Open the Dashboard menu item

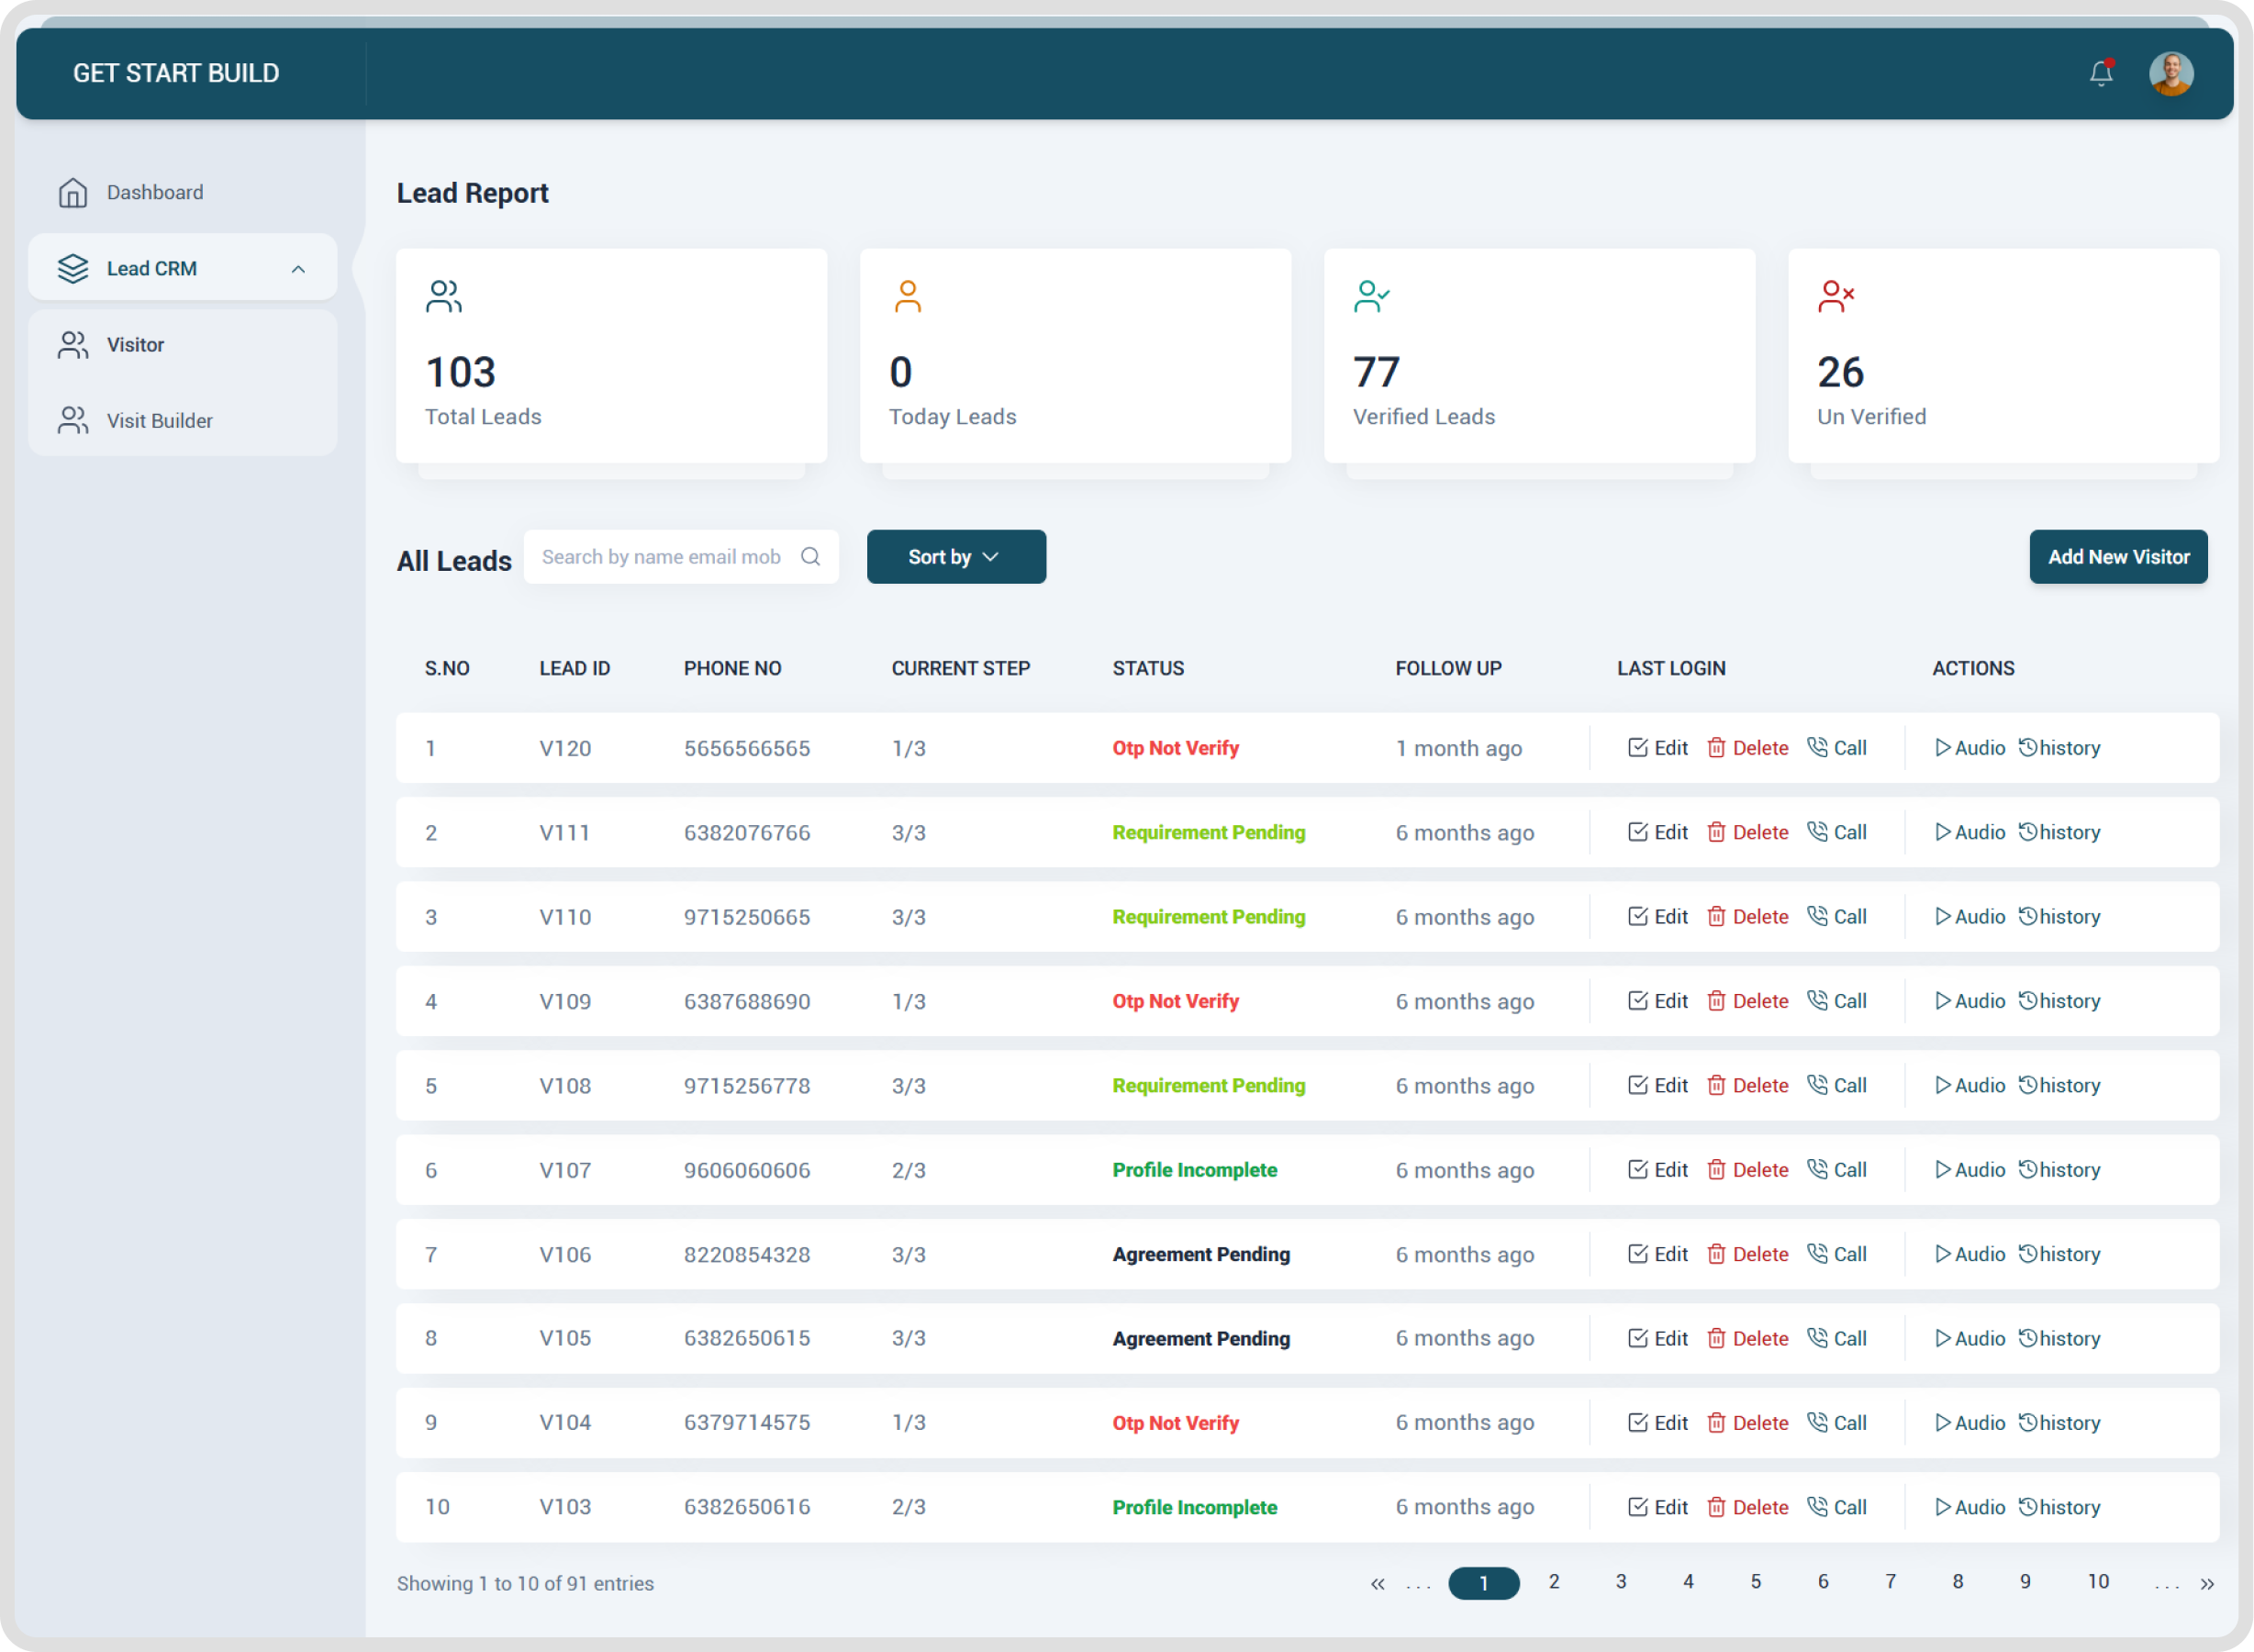(x=155, y=192)
